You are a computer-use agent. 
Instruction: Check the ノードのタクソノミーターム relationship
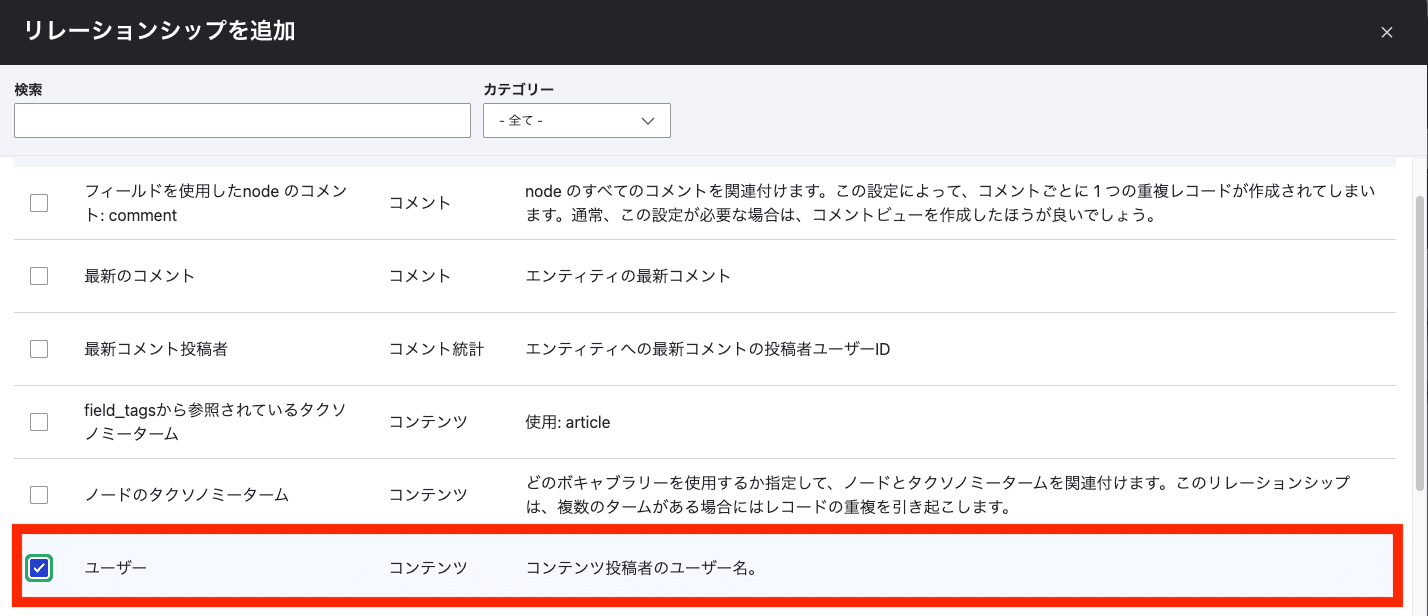[39, 494]
